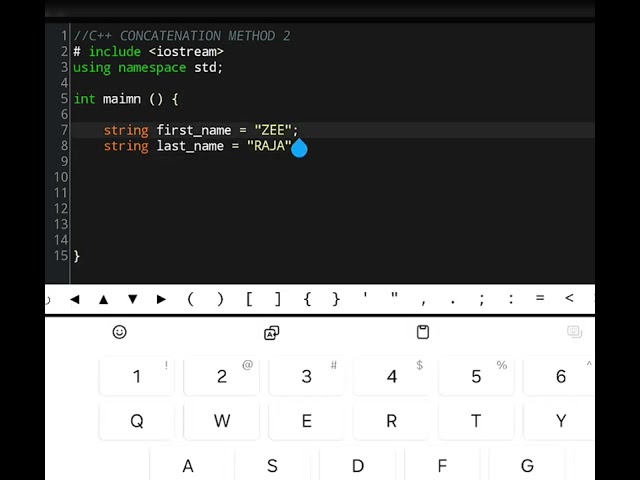Tap the down arrow cursor key
Screen dimensions: 640x480
[x=133, y=299]
